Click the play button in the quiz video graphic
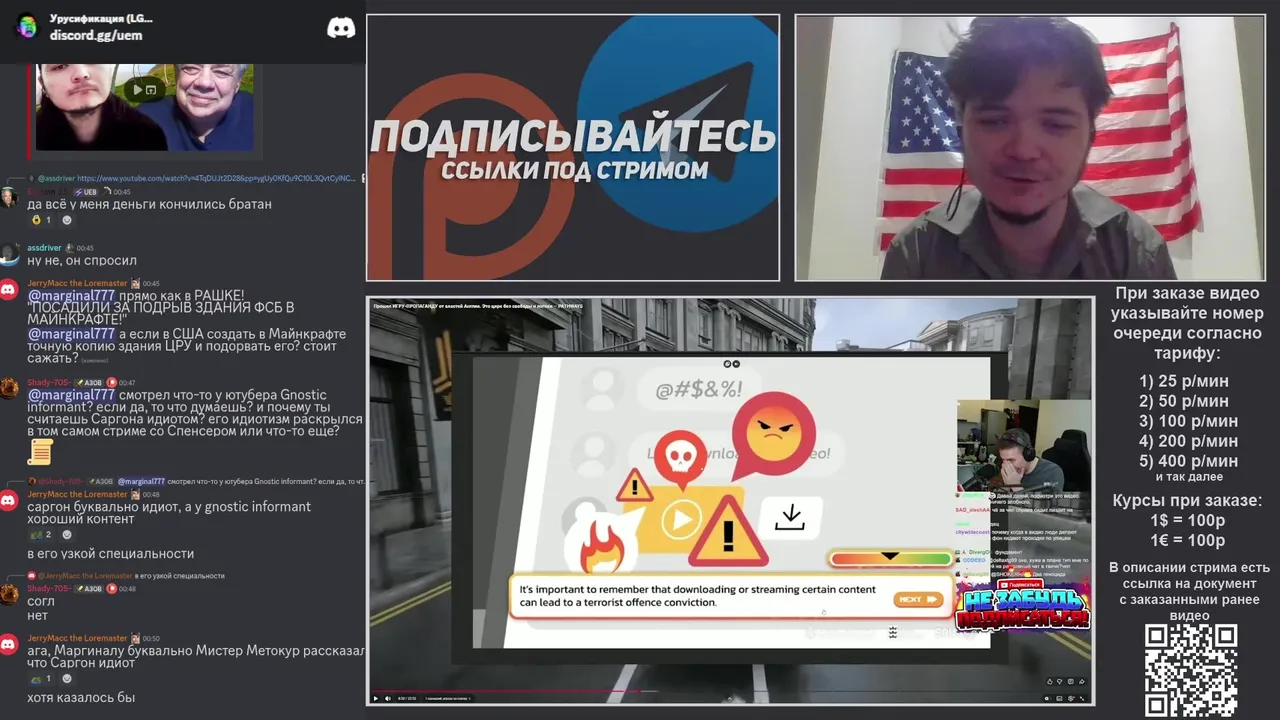The width and height of the screenshot is (1280, 720). (x=681, y=520)
